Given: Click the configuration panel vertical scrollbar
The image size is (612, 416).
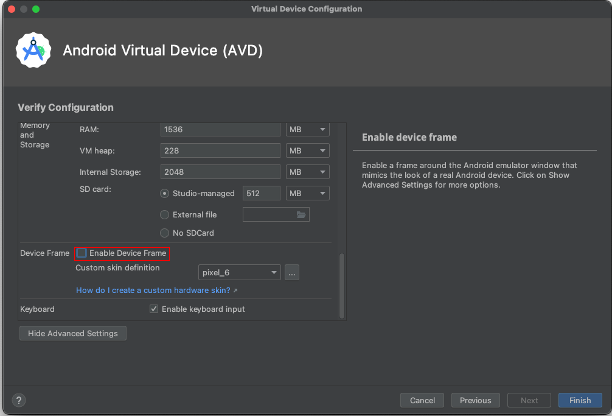Looking at the screenshot, I should pos(342,286).
